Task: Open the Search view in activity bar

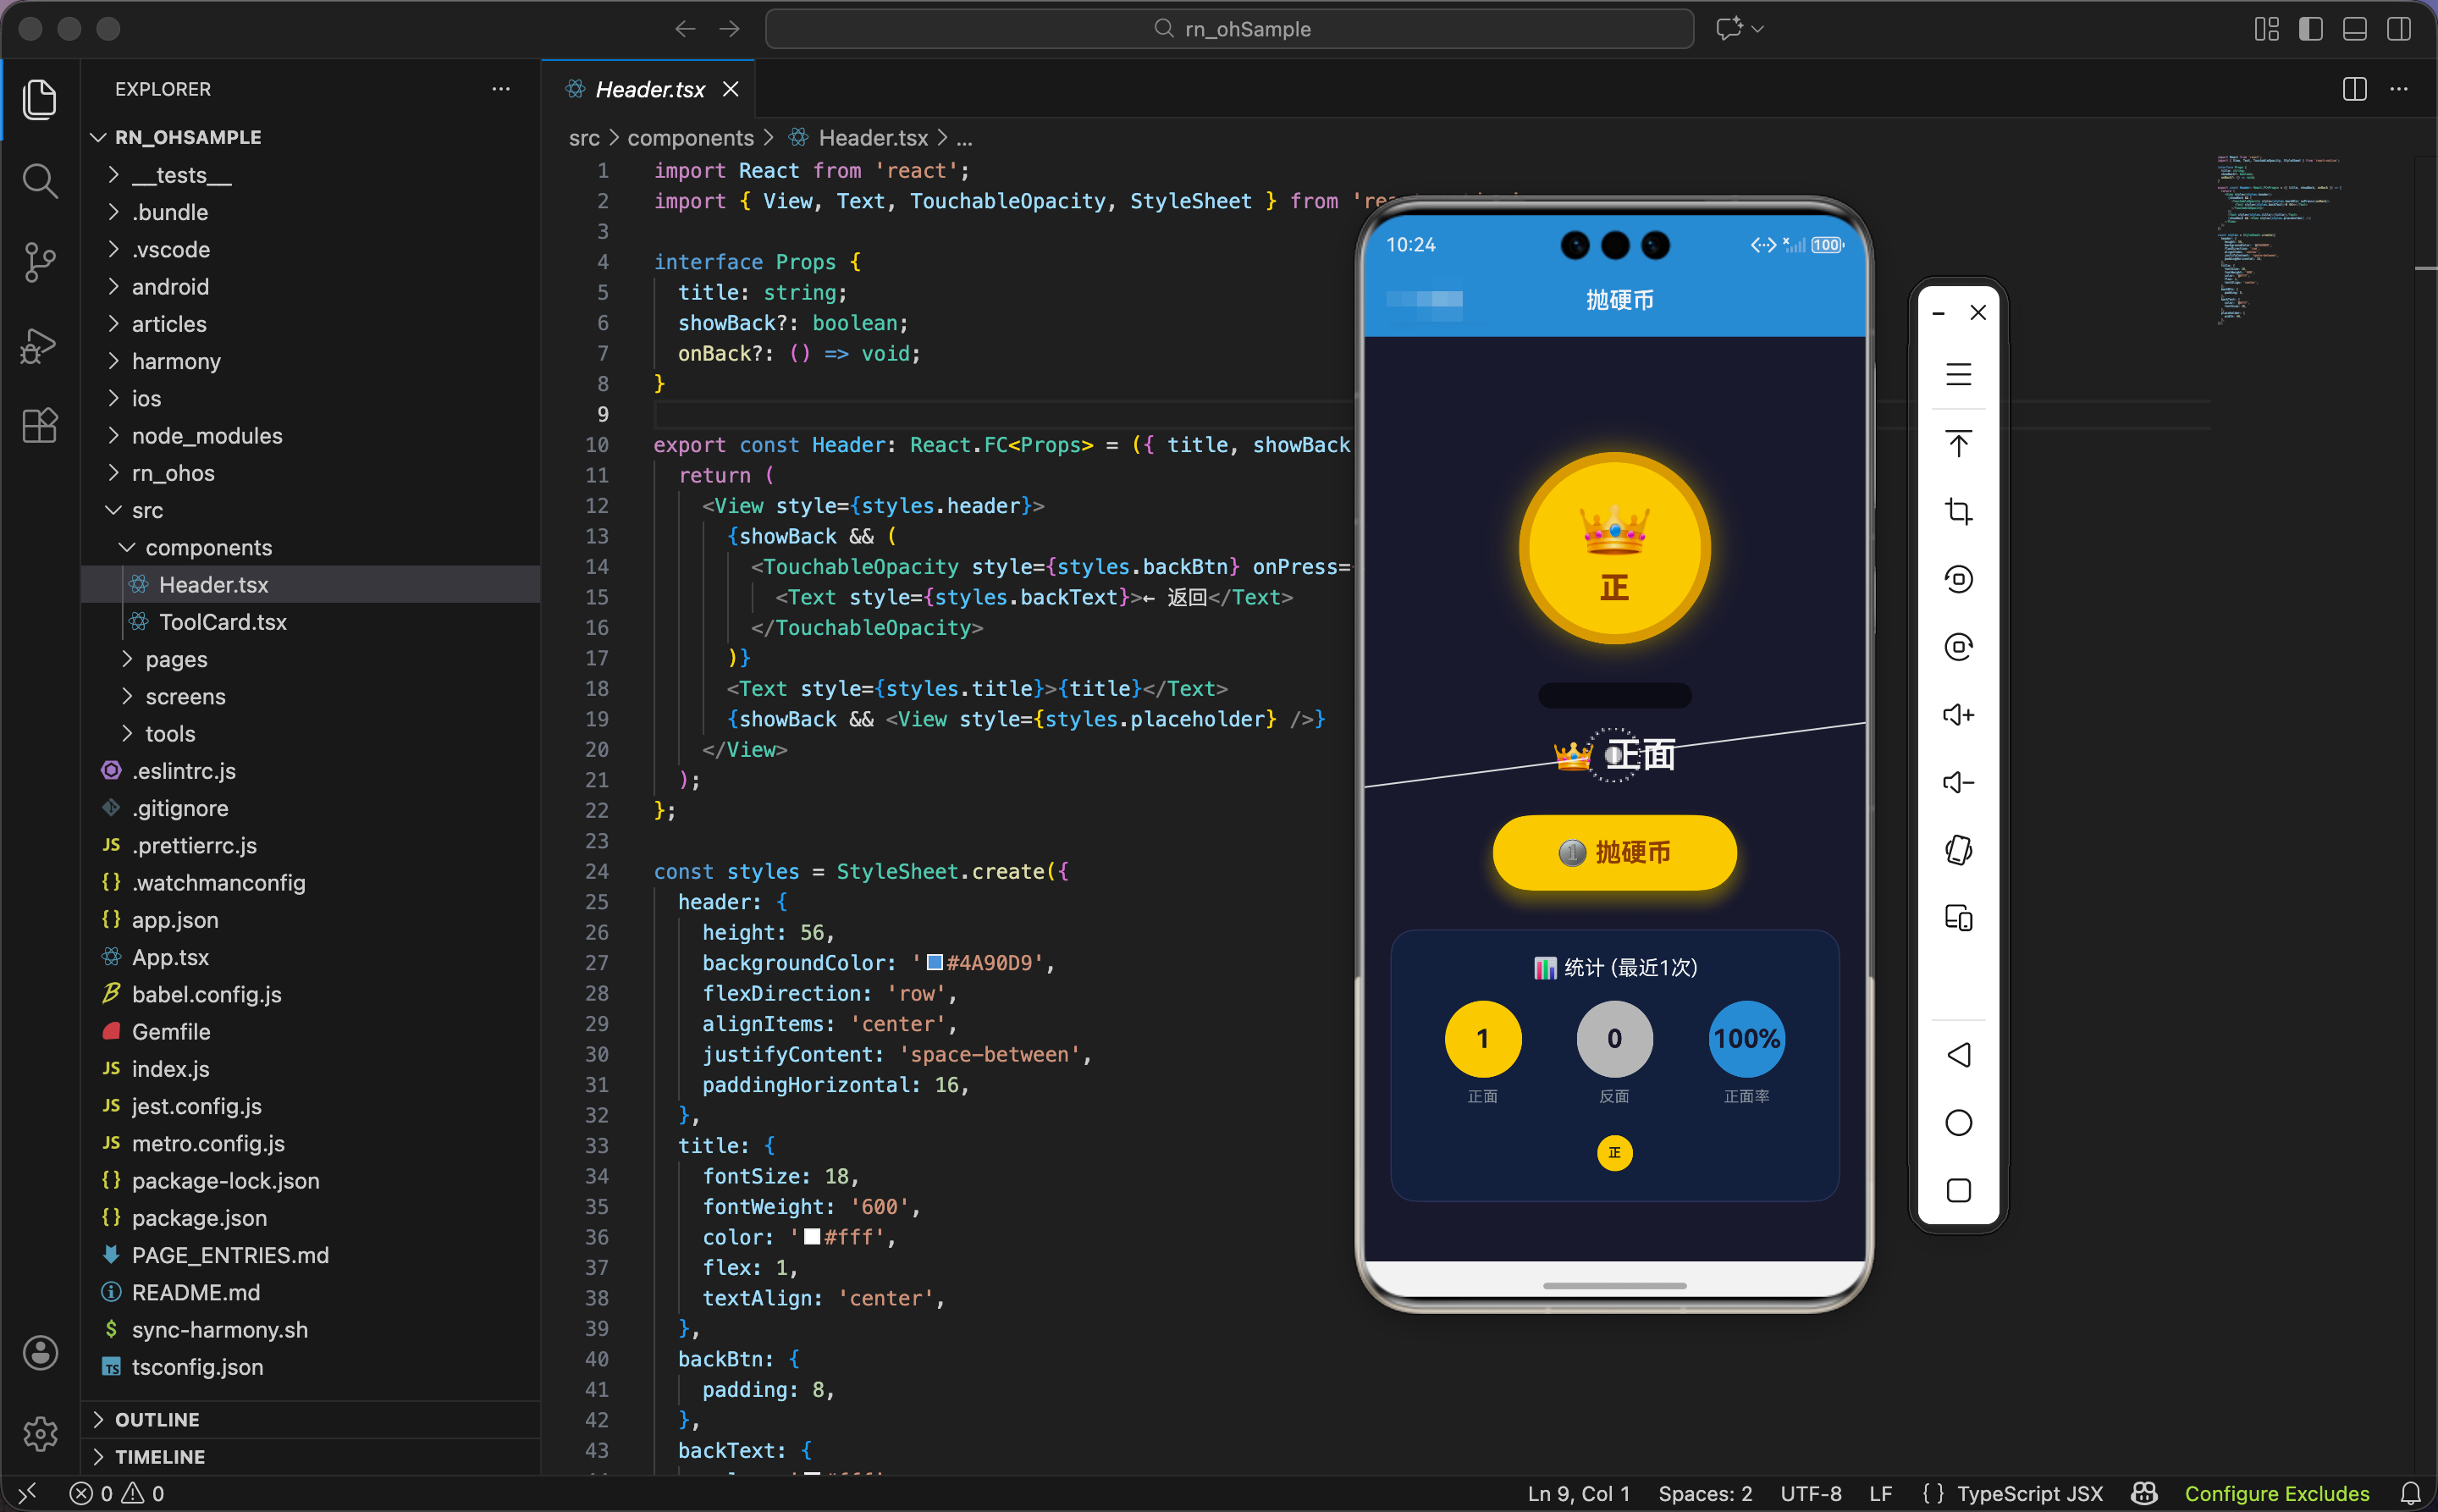Action: 40,181
